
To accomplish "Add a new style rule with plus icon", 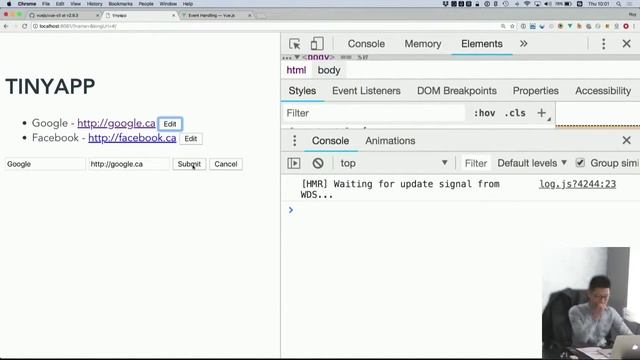I will [541, 113].
